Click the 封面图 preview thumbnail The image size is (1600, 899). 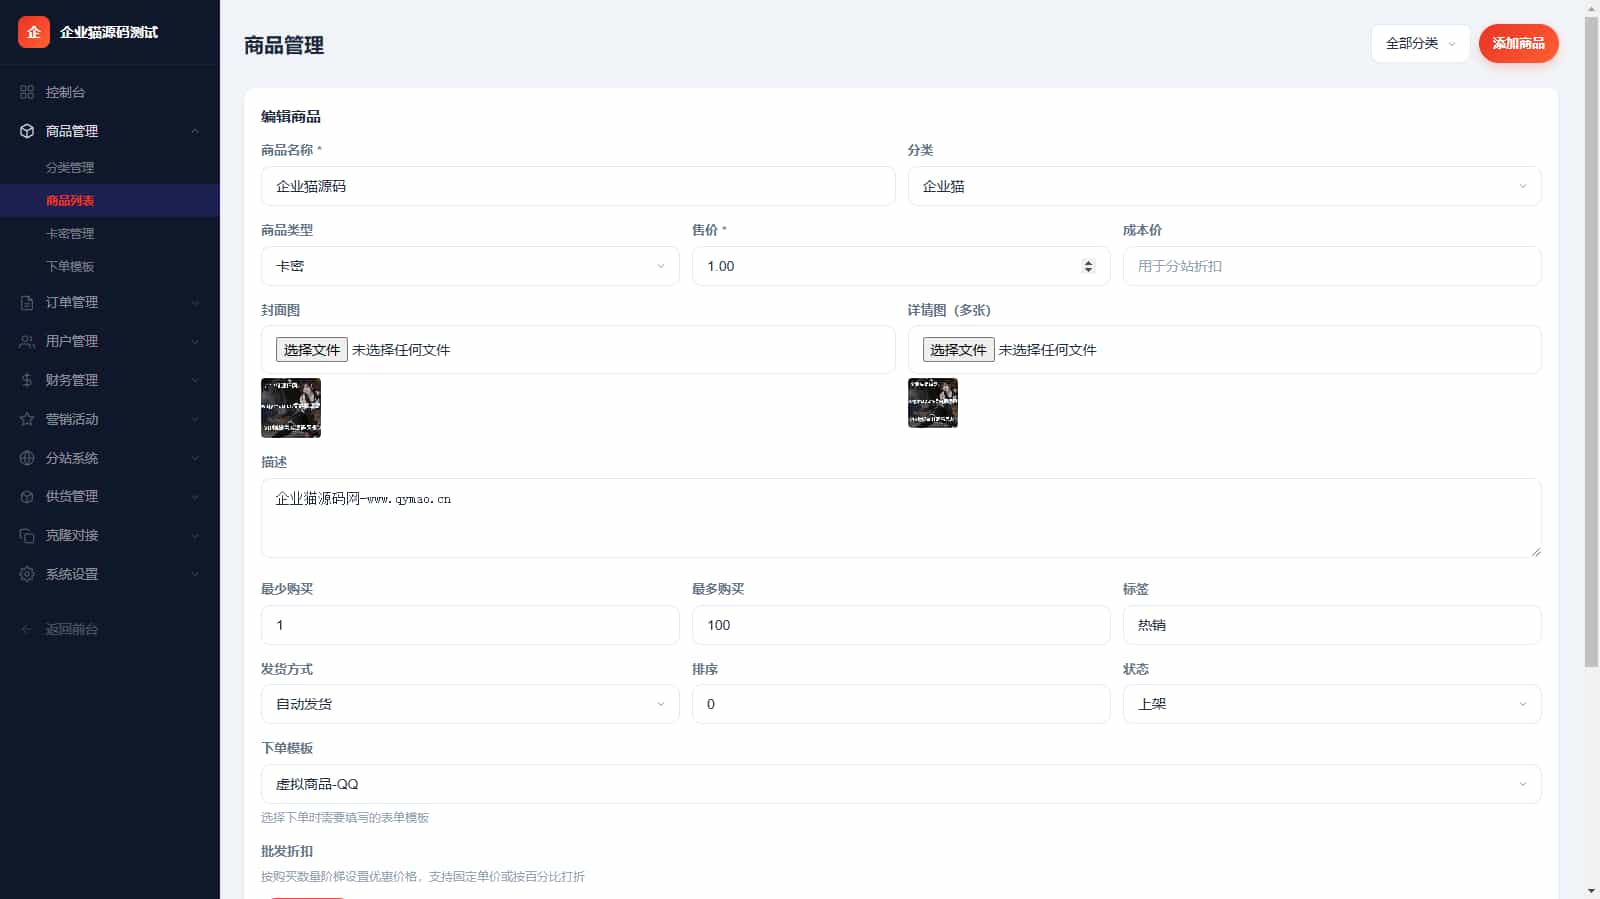[291, 408]
